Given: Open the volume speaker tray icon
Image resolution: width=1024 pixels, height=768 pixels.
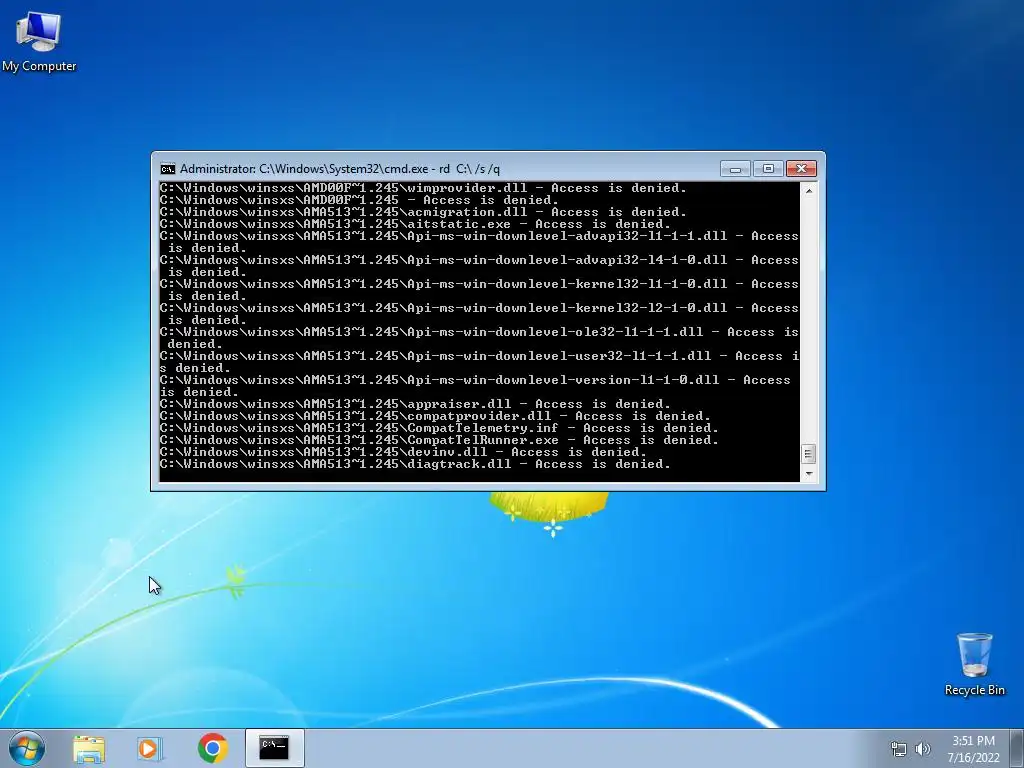Looking at the screenshot, I should point(923,749).
